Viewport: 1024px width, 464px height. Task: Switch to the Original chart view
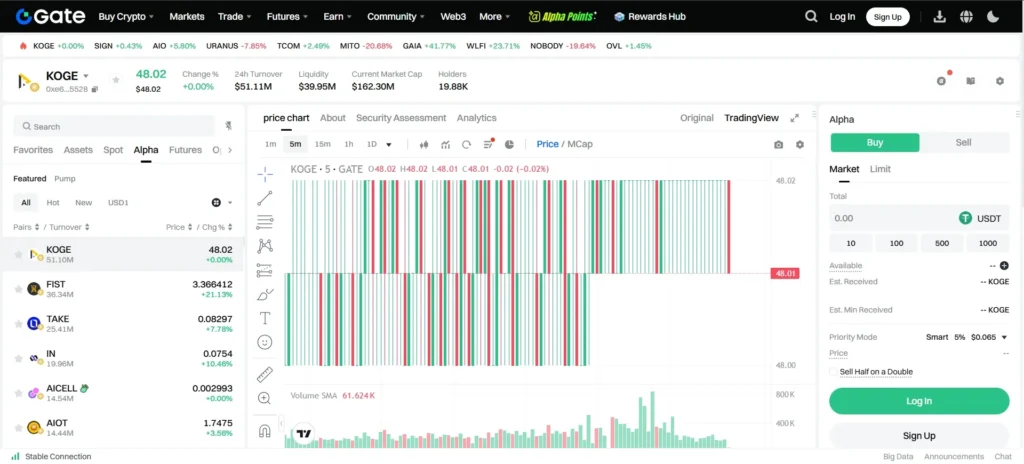[x=697, y=118]
